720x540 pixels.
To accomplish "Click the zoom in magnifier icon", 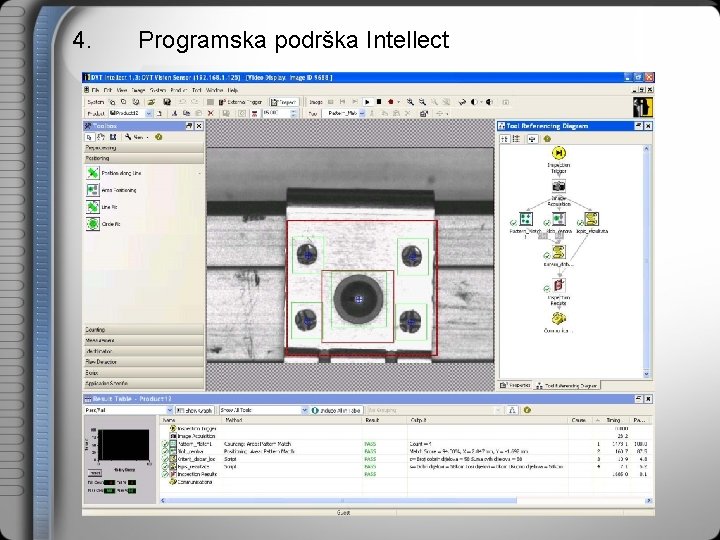I will point(410,102).
